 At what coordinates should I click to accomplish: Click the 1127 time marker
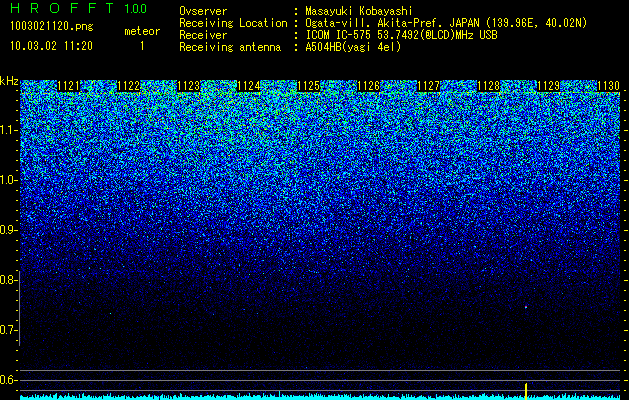(x=428, y=86)
